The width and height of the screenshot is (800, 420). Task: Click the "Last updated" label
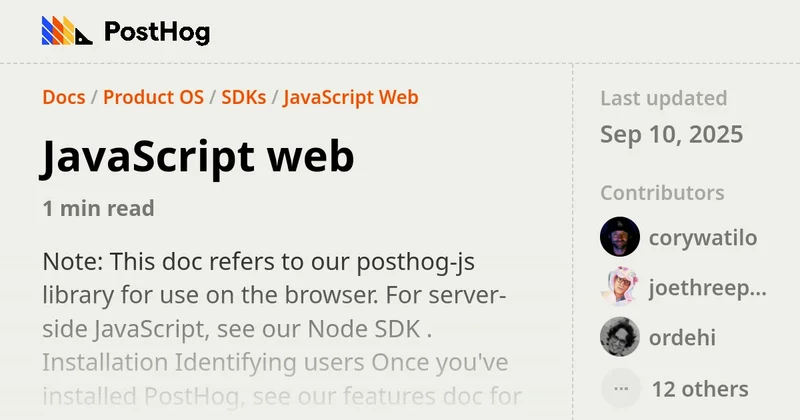pyautogui.click(x=663, y=98)
